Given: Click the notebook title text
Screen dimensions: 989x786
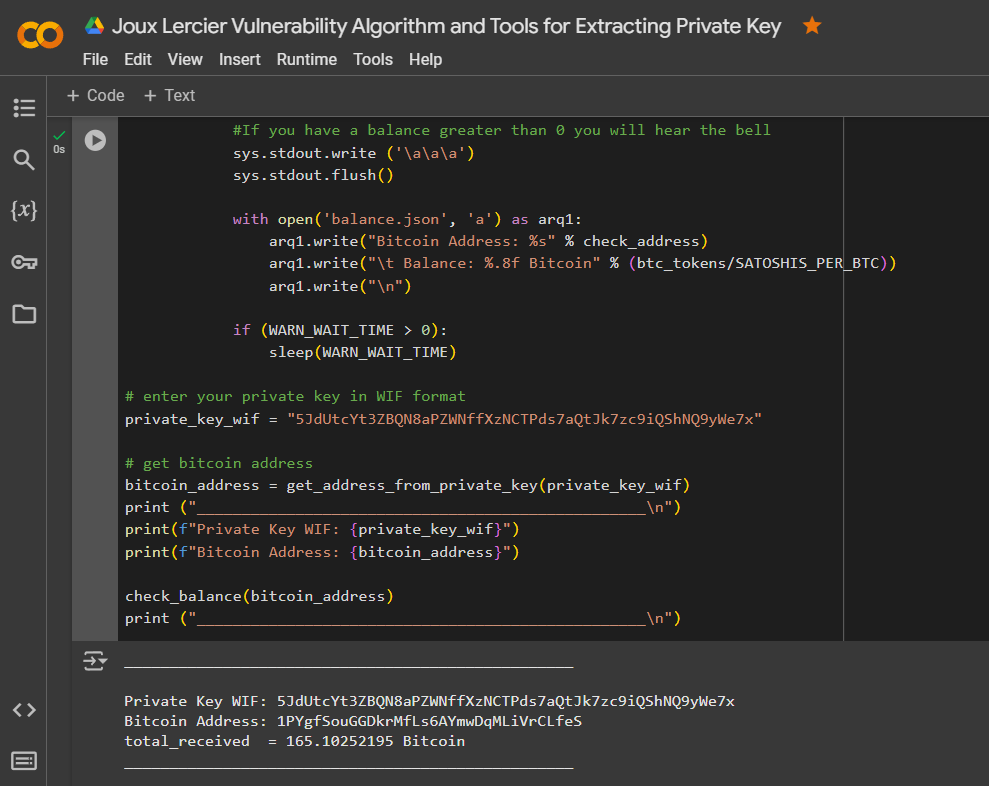Looking at the screenshot, I should coord(447,26).
